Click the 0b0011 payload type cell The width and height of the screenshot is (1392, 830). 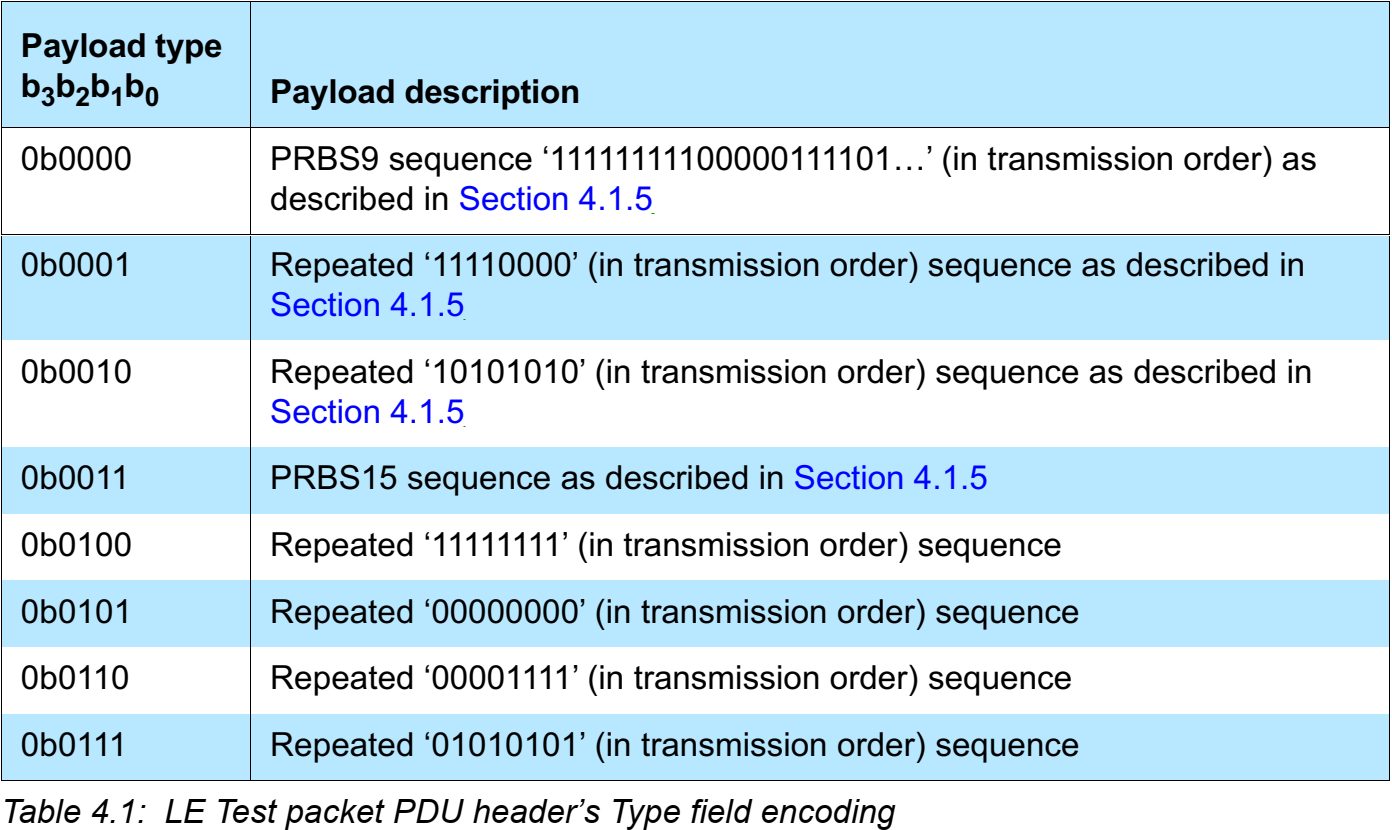point(76,479)
